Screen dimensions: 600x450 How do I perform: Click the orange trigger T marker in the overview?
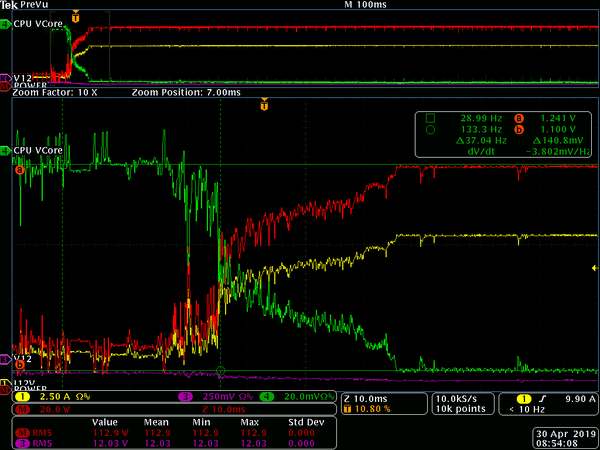coord(76,17)
